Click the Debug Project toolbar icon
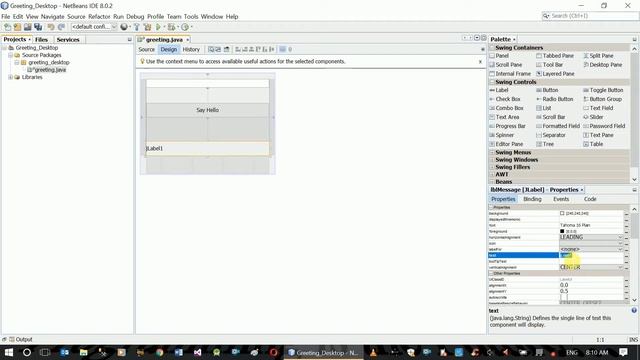The height and width of the screenshot is (360, 640). click(x=171, y=27)
